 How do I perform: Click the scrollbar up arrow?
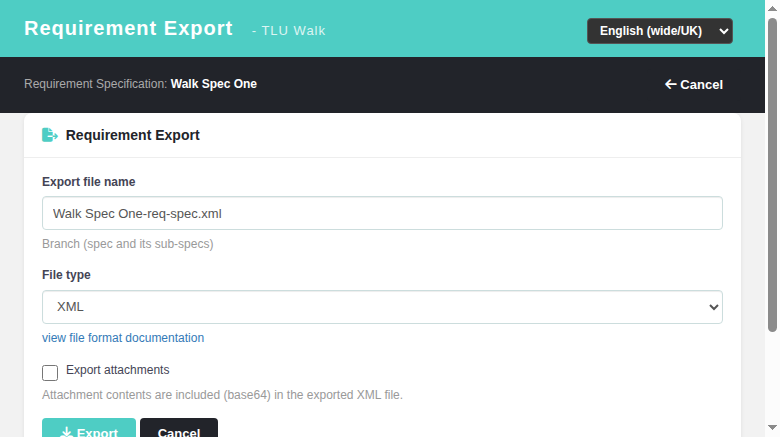(x=772, y=8)
